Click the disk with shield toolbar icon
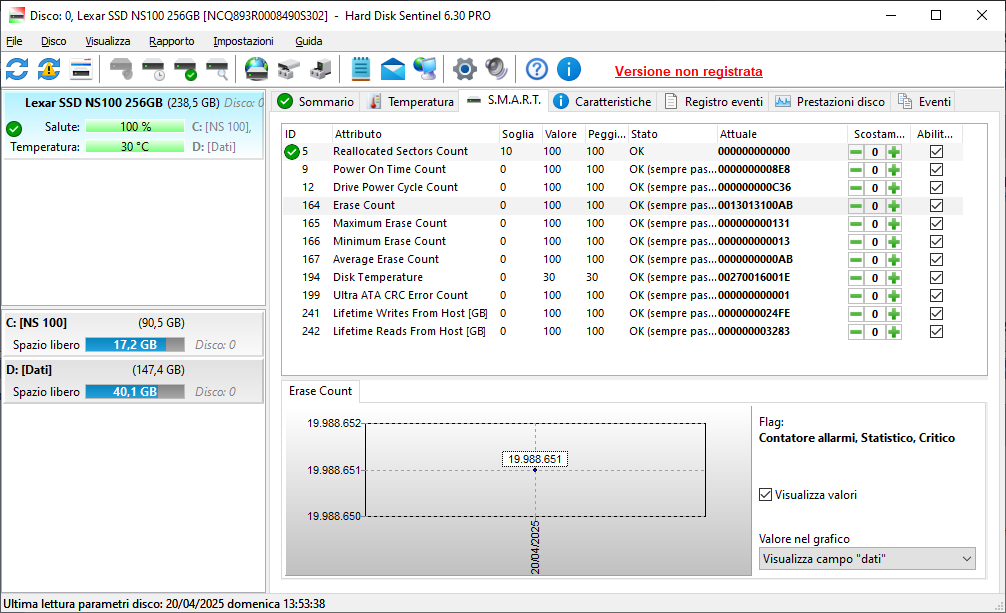The width and height of the screenshot is (1006, 613). [121, 69]
